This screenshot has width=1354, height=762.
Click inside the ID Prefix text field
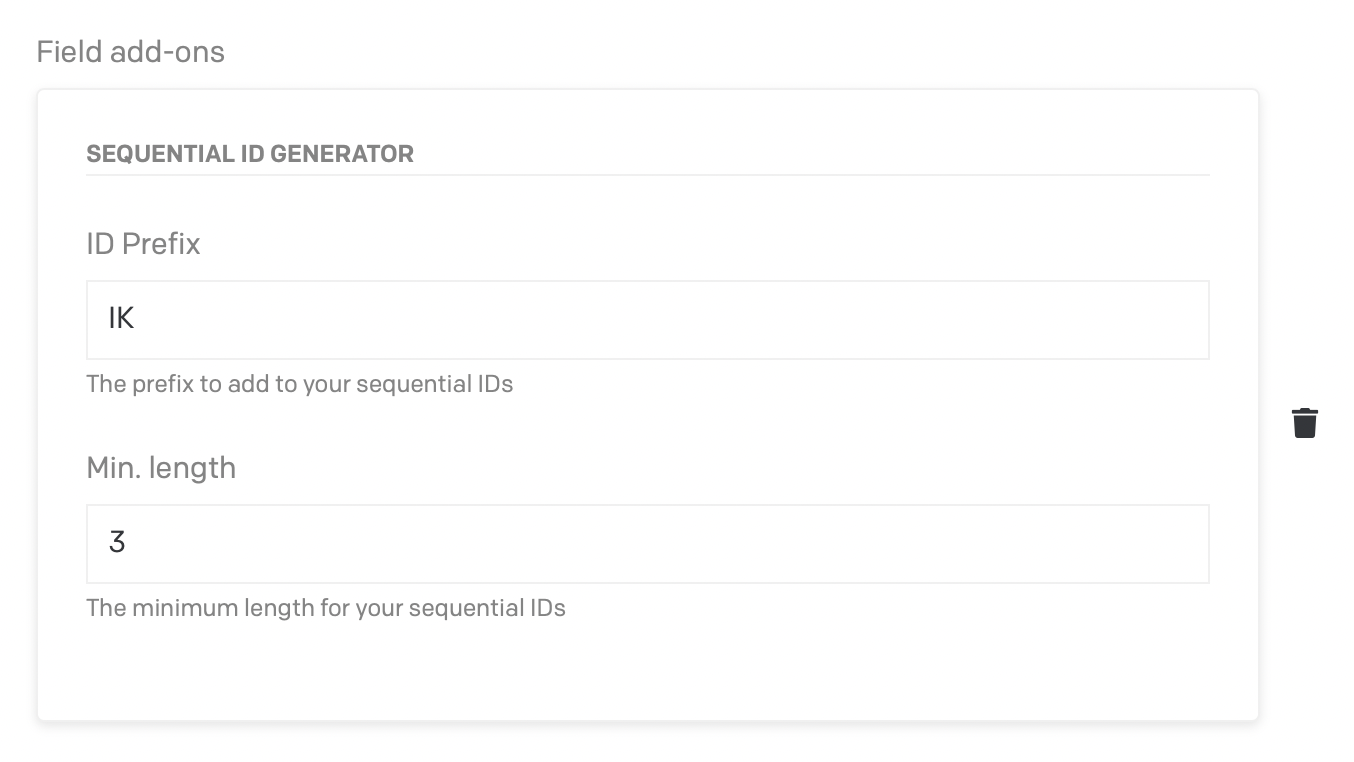[x=646, y=319]
